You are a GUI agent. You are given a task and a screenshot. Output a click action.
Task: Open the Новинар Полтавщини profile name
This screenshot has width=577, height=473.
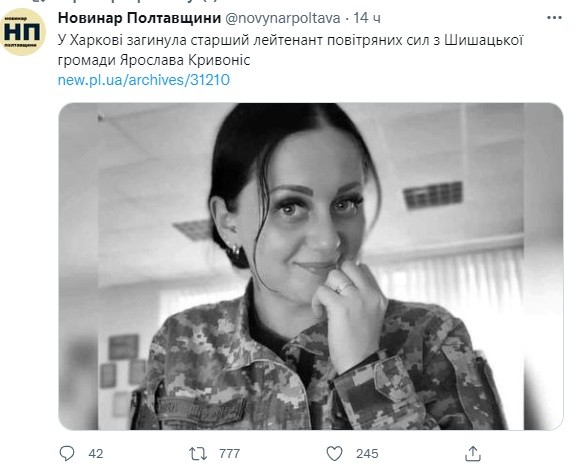139,18
